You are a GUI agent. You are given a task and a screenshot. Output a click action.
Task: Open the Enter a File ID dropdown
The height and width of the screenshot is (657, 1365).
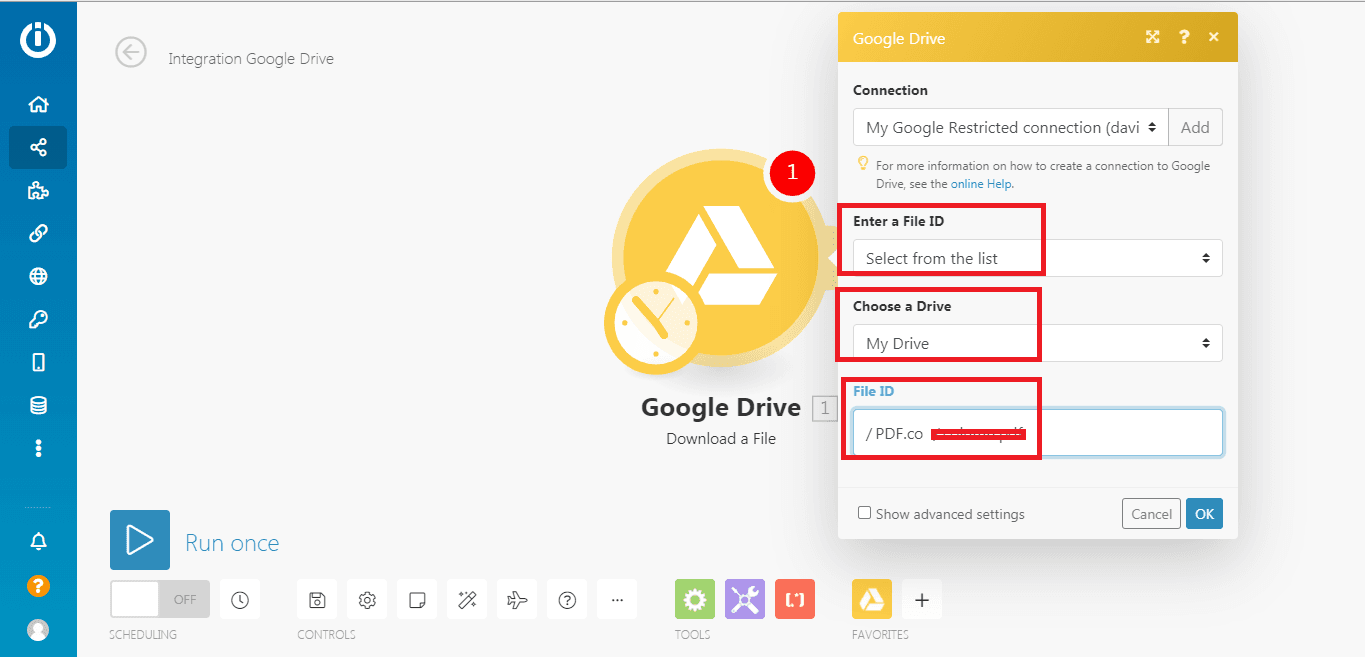(1037, 258)
